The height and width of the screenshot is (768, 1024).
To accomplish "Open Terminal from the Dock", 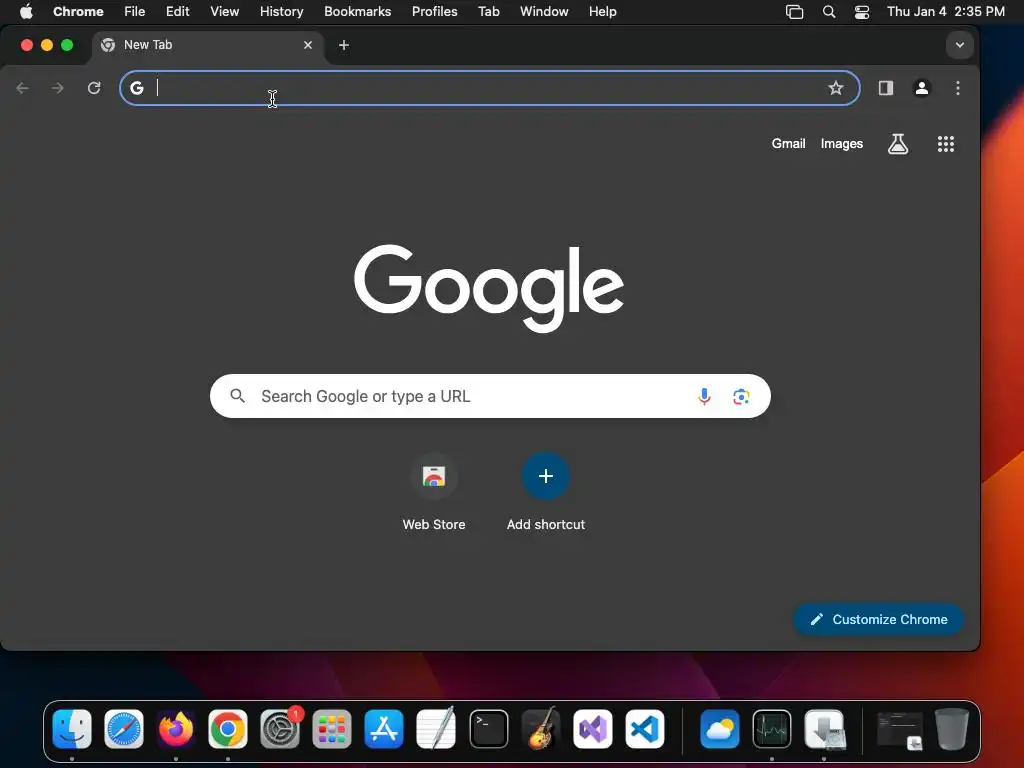I will tap(488, 729).
